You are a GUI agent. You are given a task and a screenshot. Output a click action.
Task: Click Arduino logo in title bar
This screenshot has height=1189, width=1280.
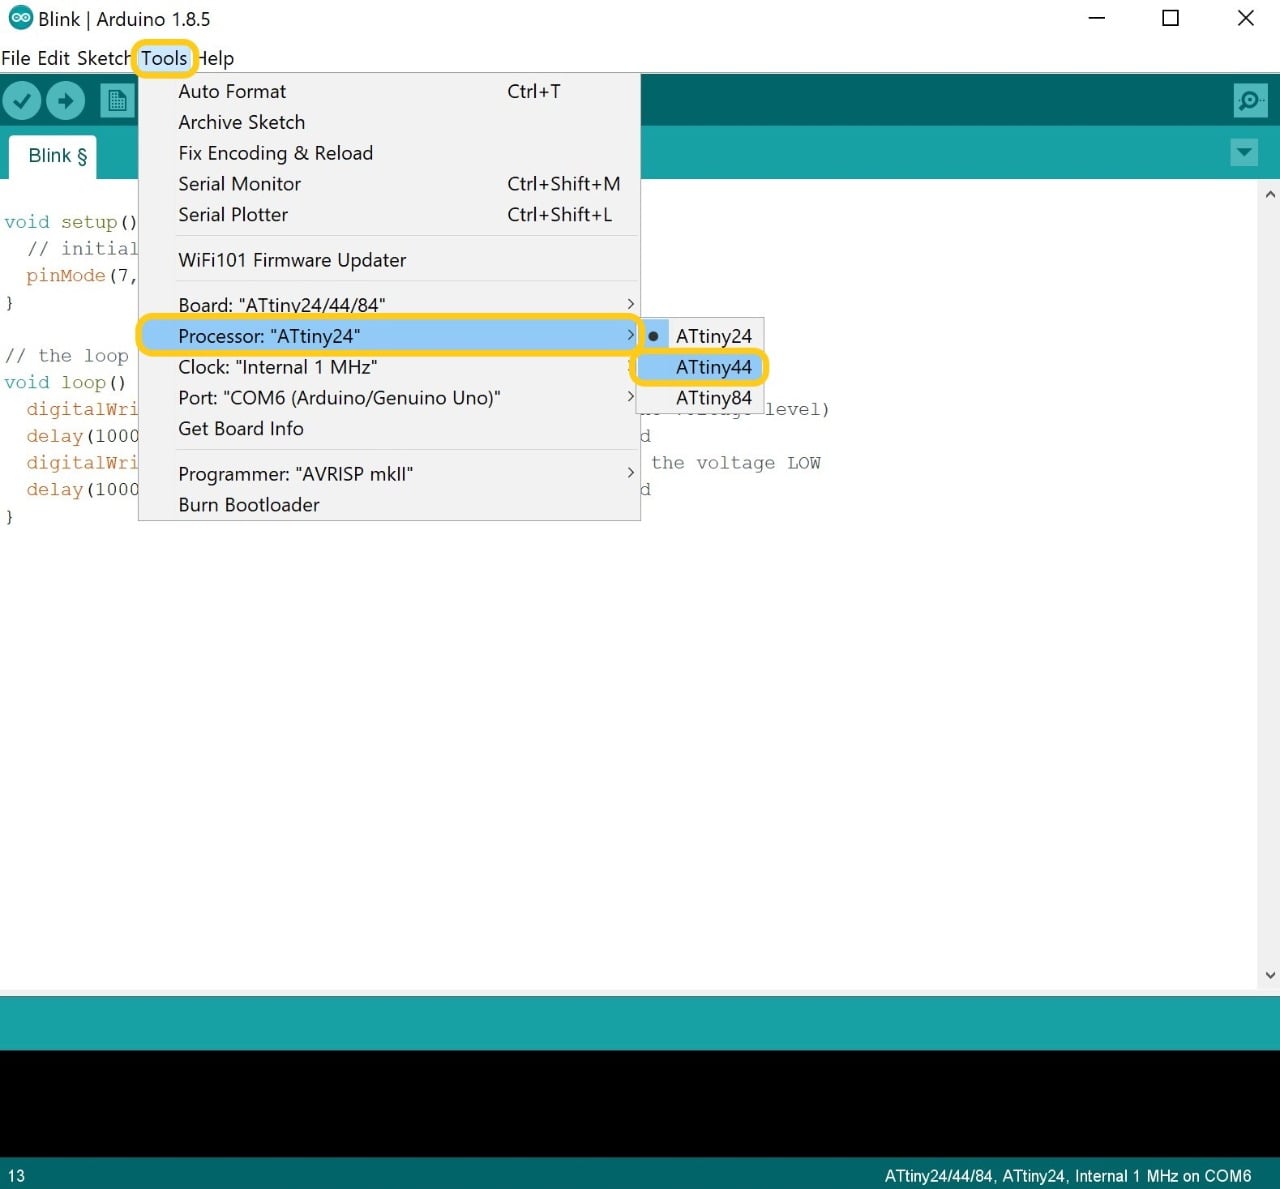point(20,18)
